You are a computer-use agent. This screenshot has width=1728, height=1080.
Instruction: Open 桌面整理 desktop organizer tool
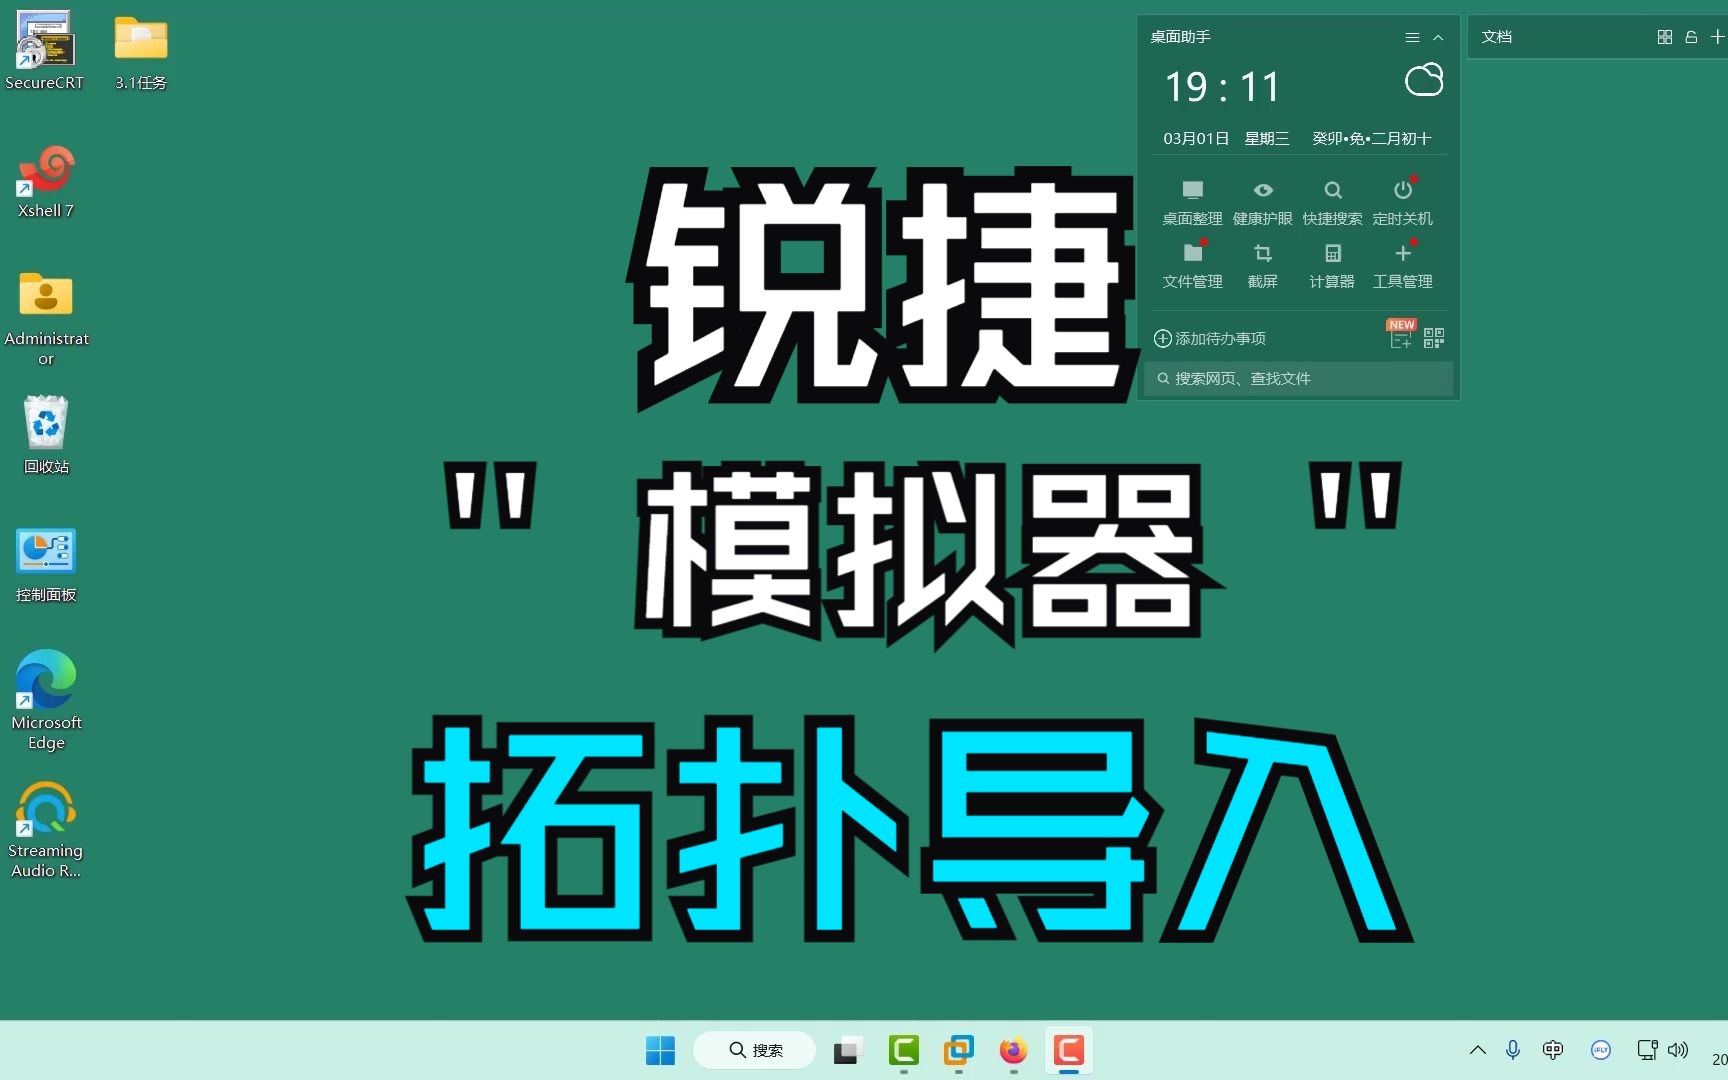click(1192, 203)
